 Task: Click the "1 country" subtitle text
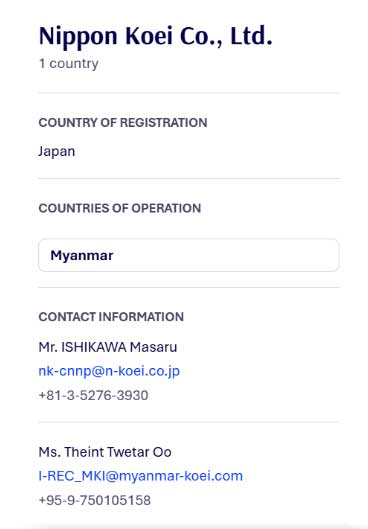tap(68, 63)
